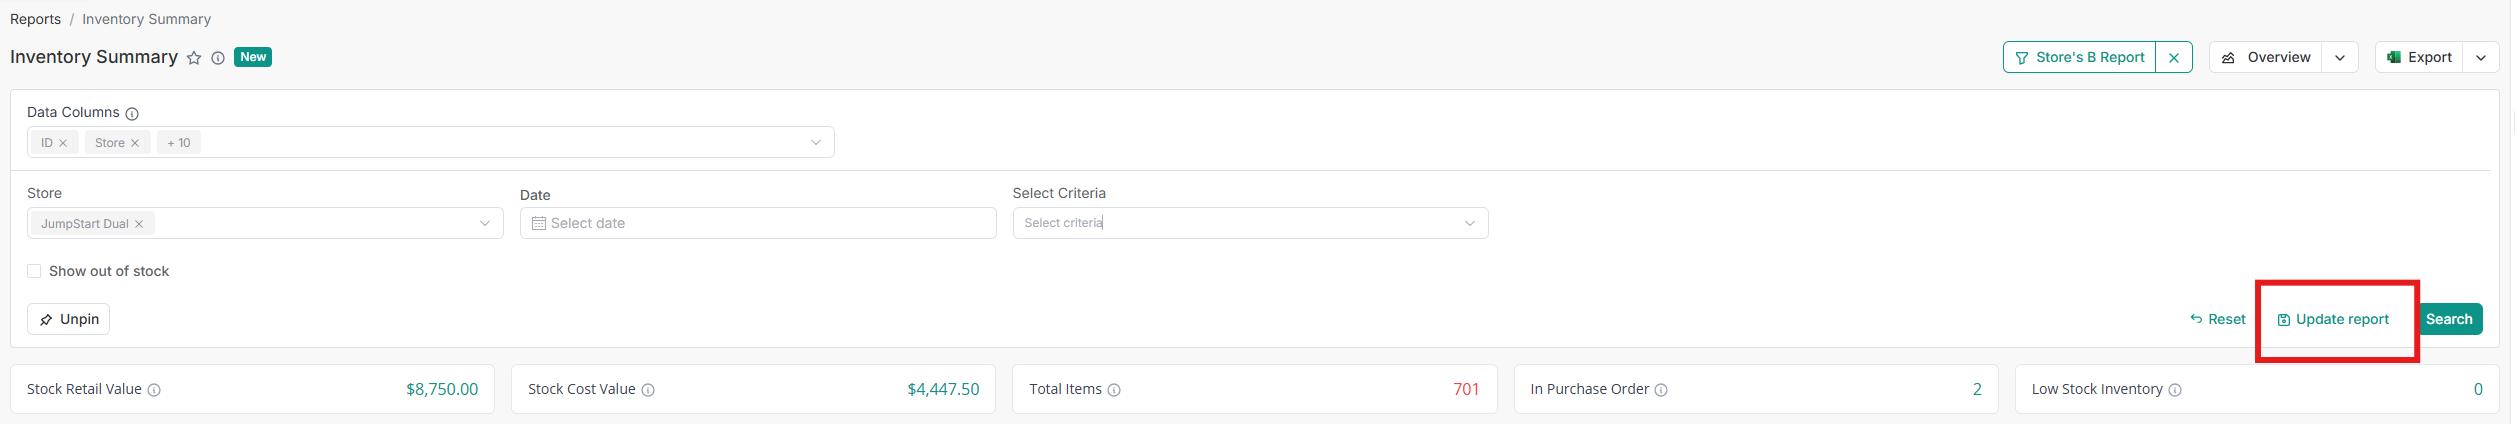The width and height of the screenshot is (2515, 424).
Task: Click the Data Columns info icon
Action: click(132, 114)
